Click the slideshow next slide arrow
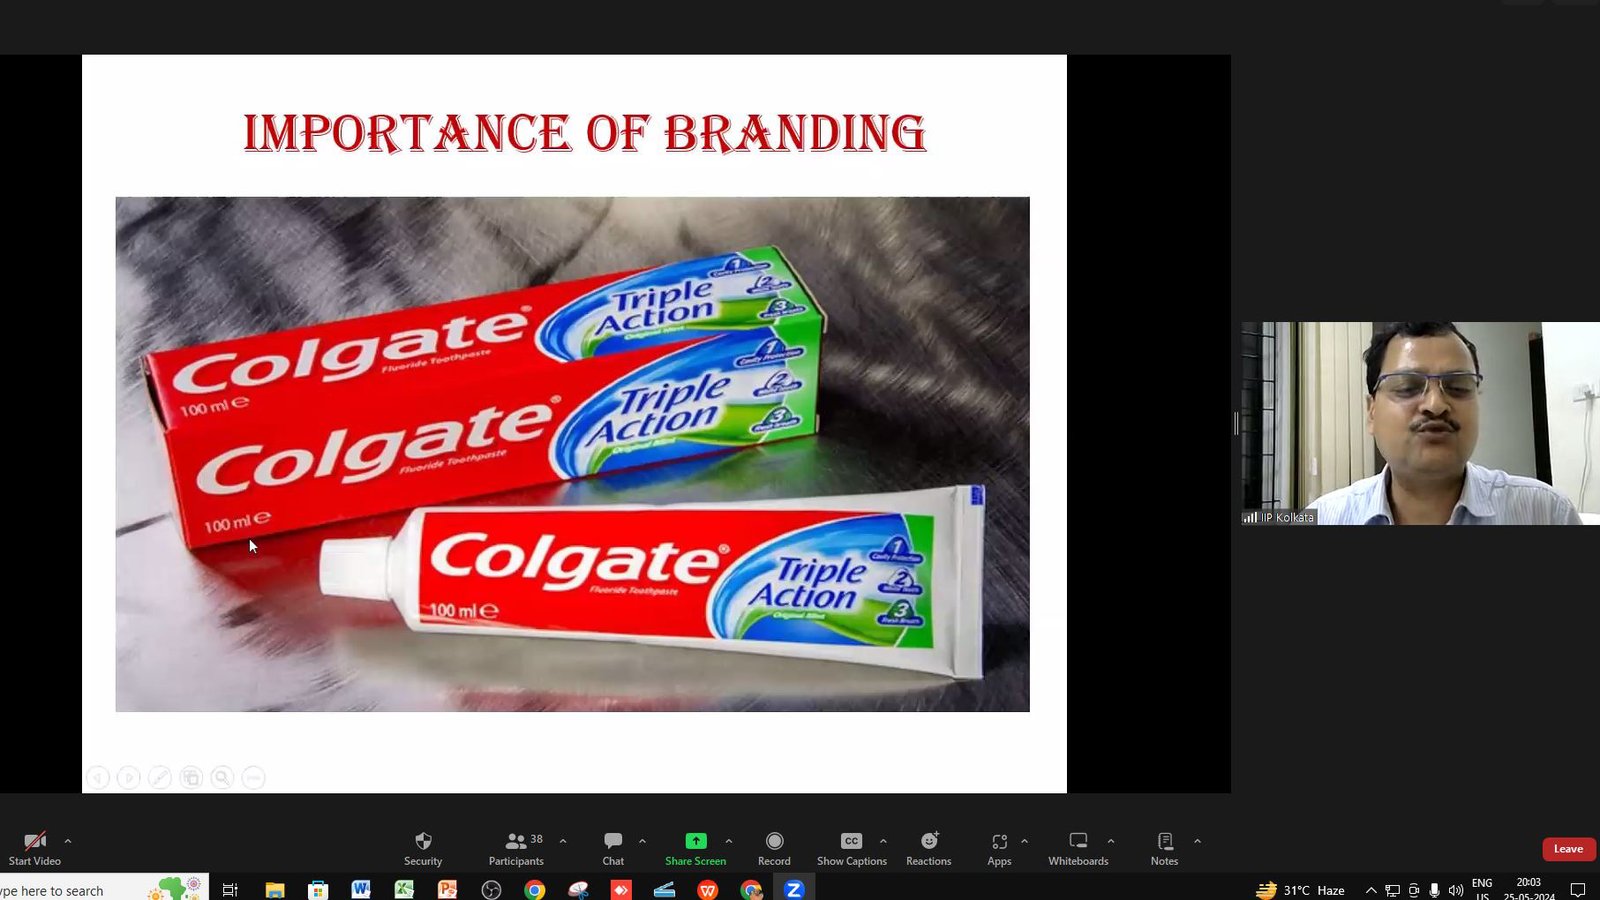Image resolution: width=1600 pixels, height=900 pixels. tap(129, 777)
